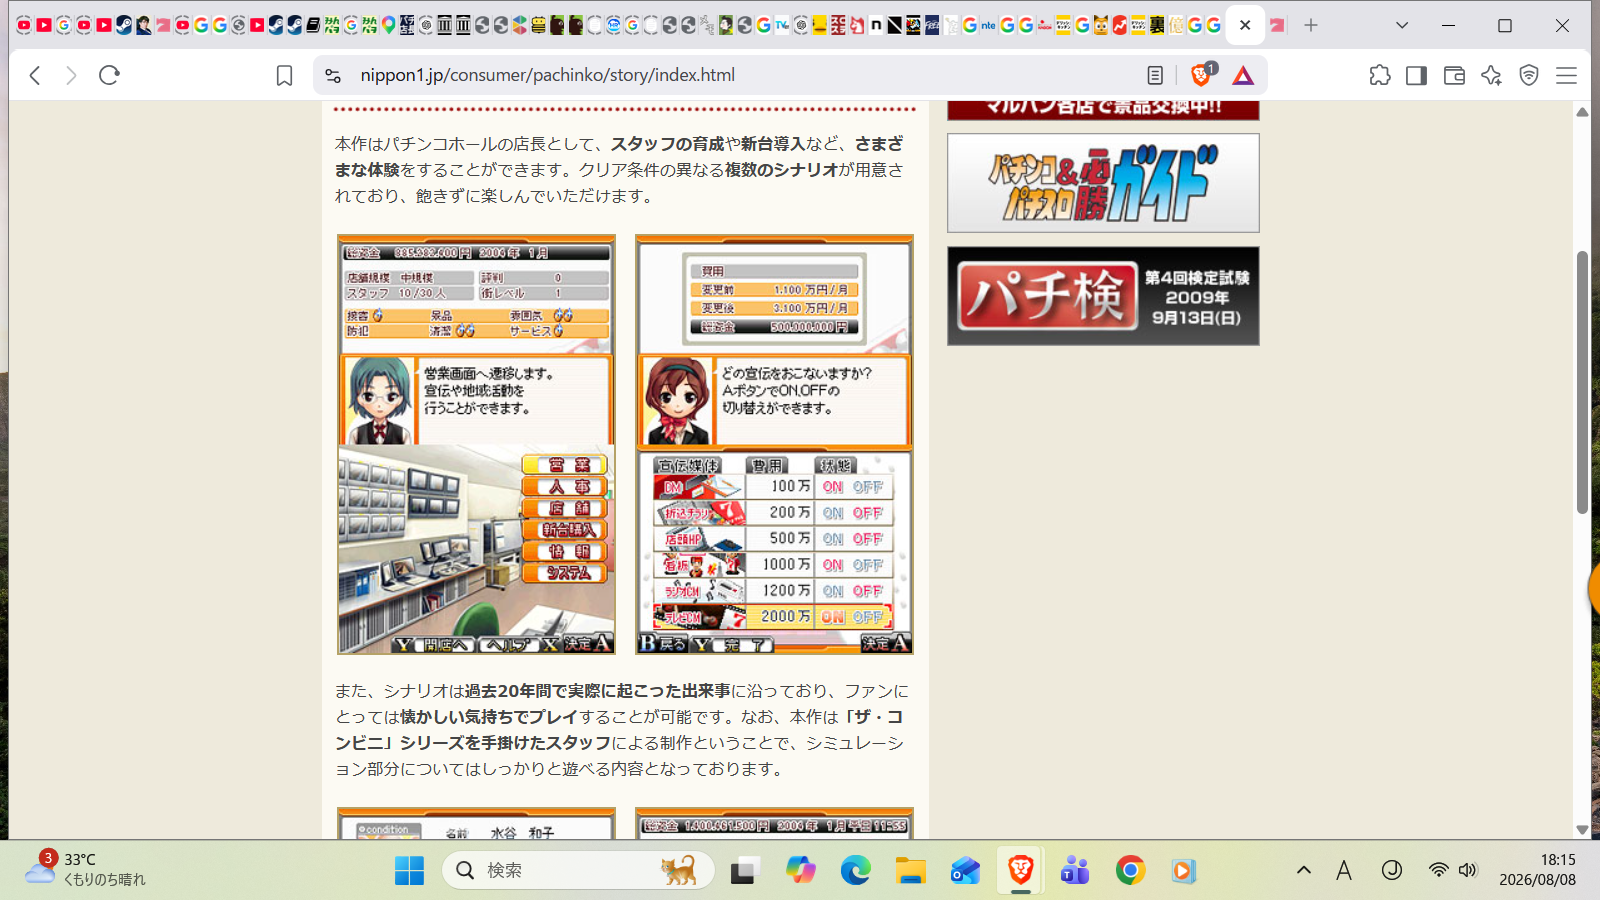Open Brave Wallet
1600x900 pixels.
pyautogui.click(x=1454, y=75)
